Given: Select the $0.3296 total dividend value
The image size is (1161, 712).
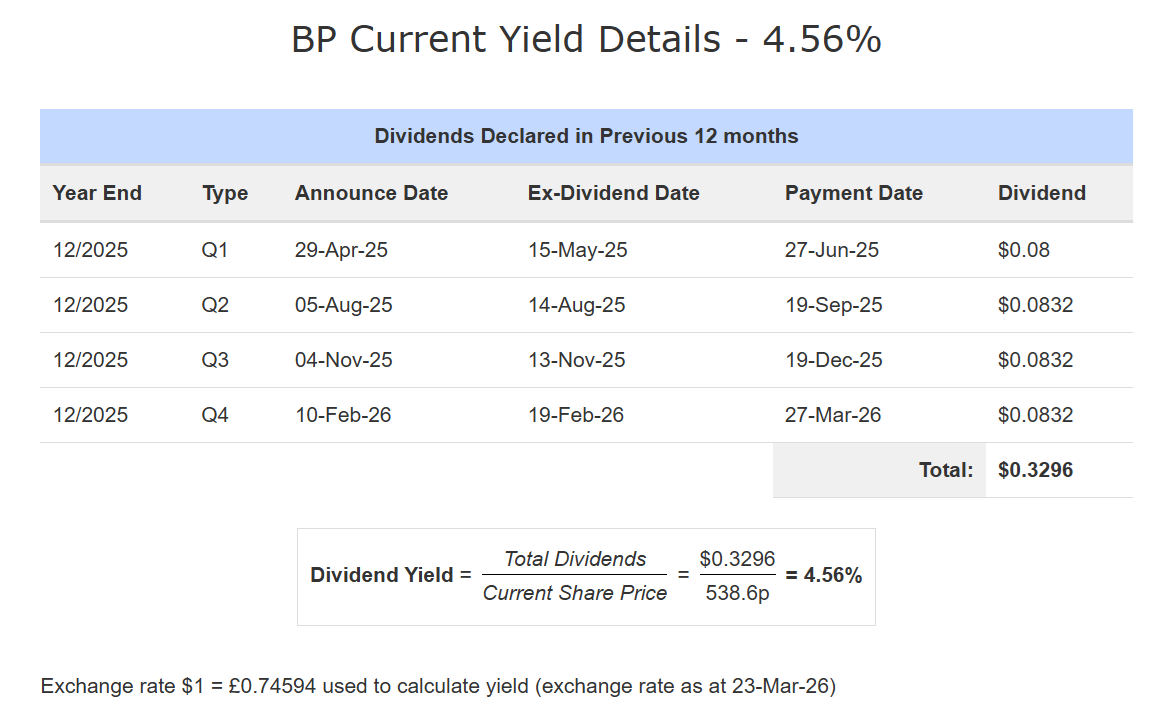Looking at the screenshot, I should (1035, 470).
